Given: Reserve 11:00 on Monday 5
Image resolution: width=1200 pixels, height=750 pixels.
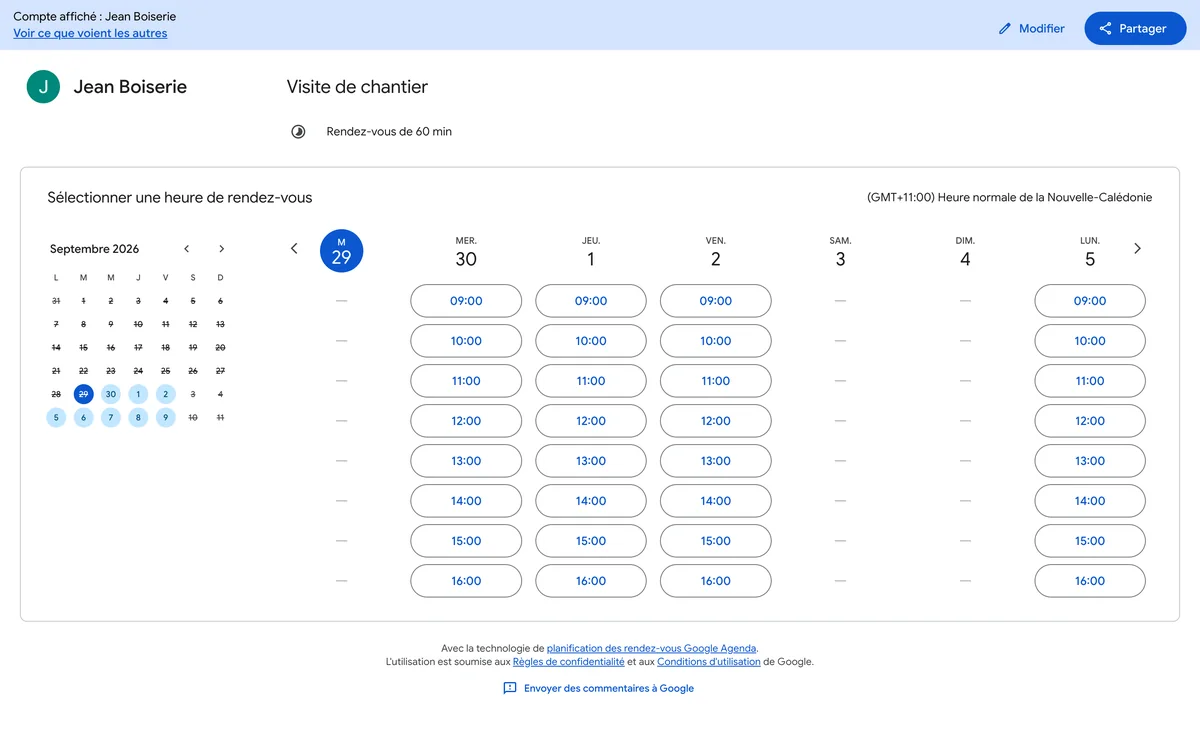Looking at the screenshot, I should coord(1090,381).
